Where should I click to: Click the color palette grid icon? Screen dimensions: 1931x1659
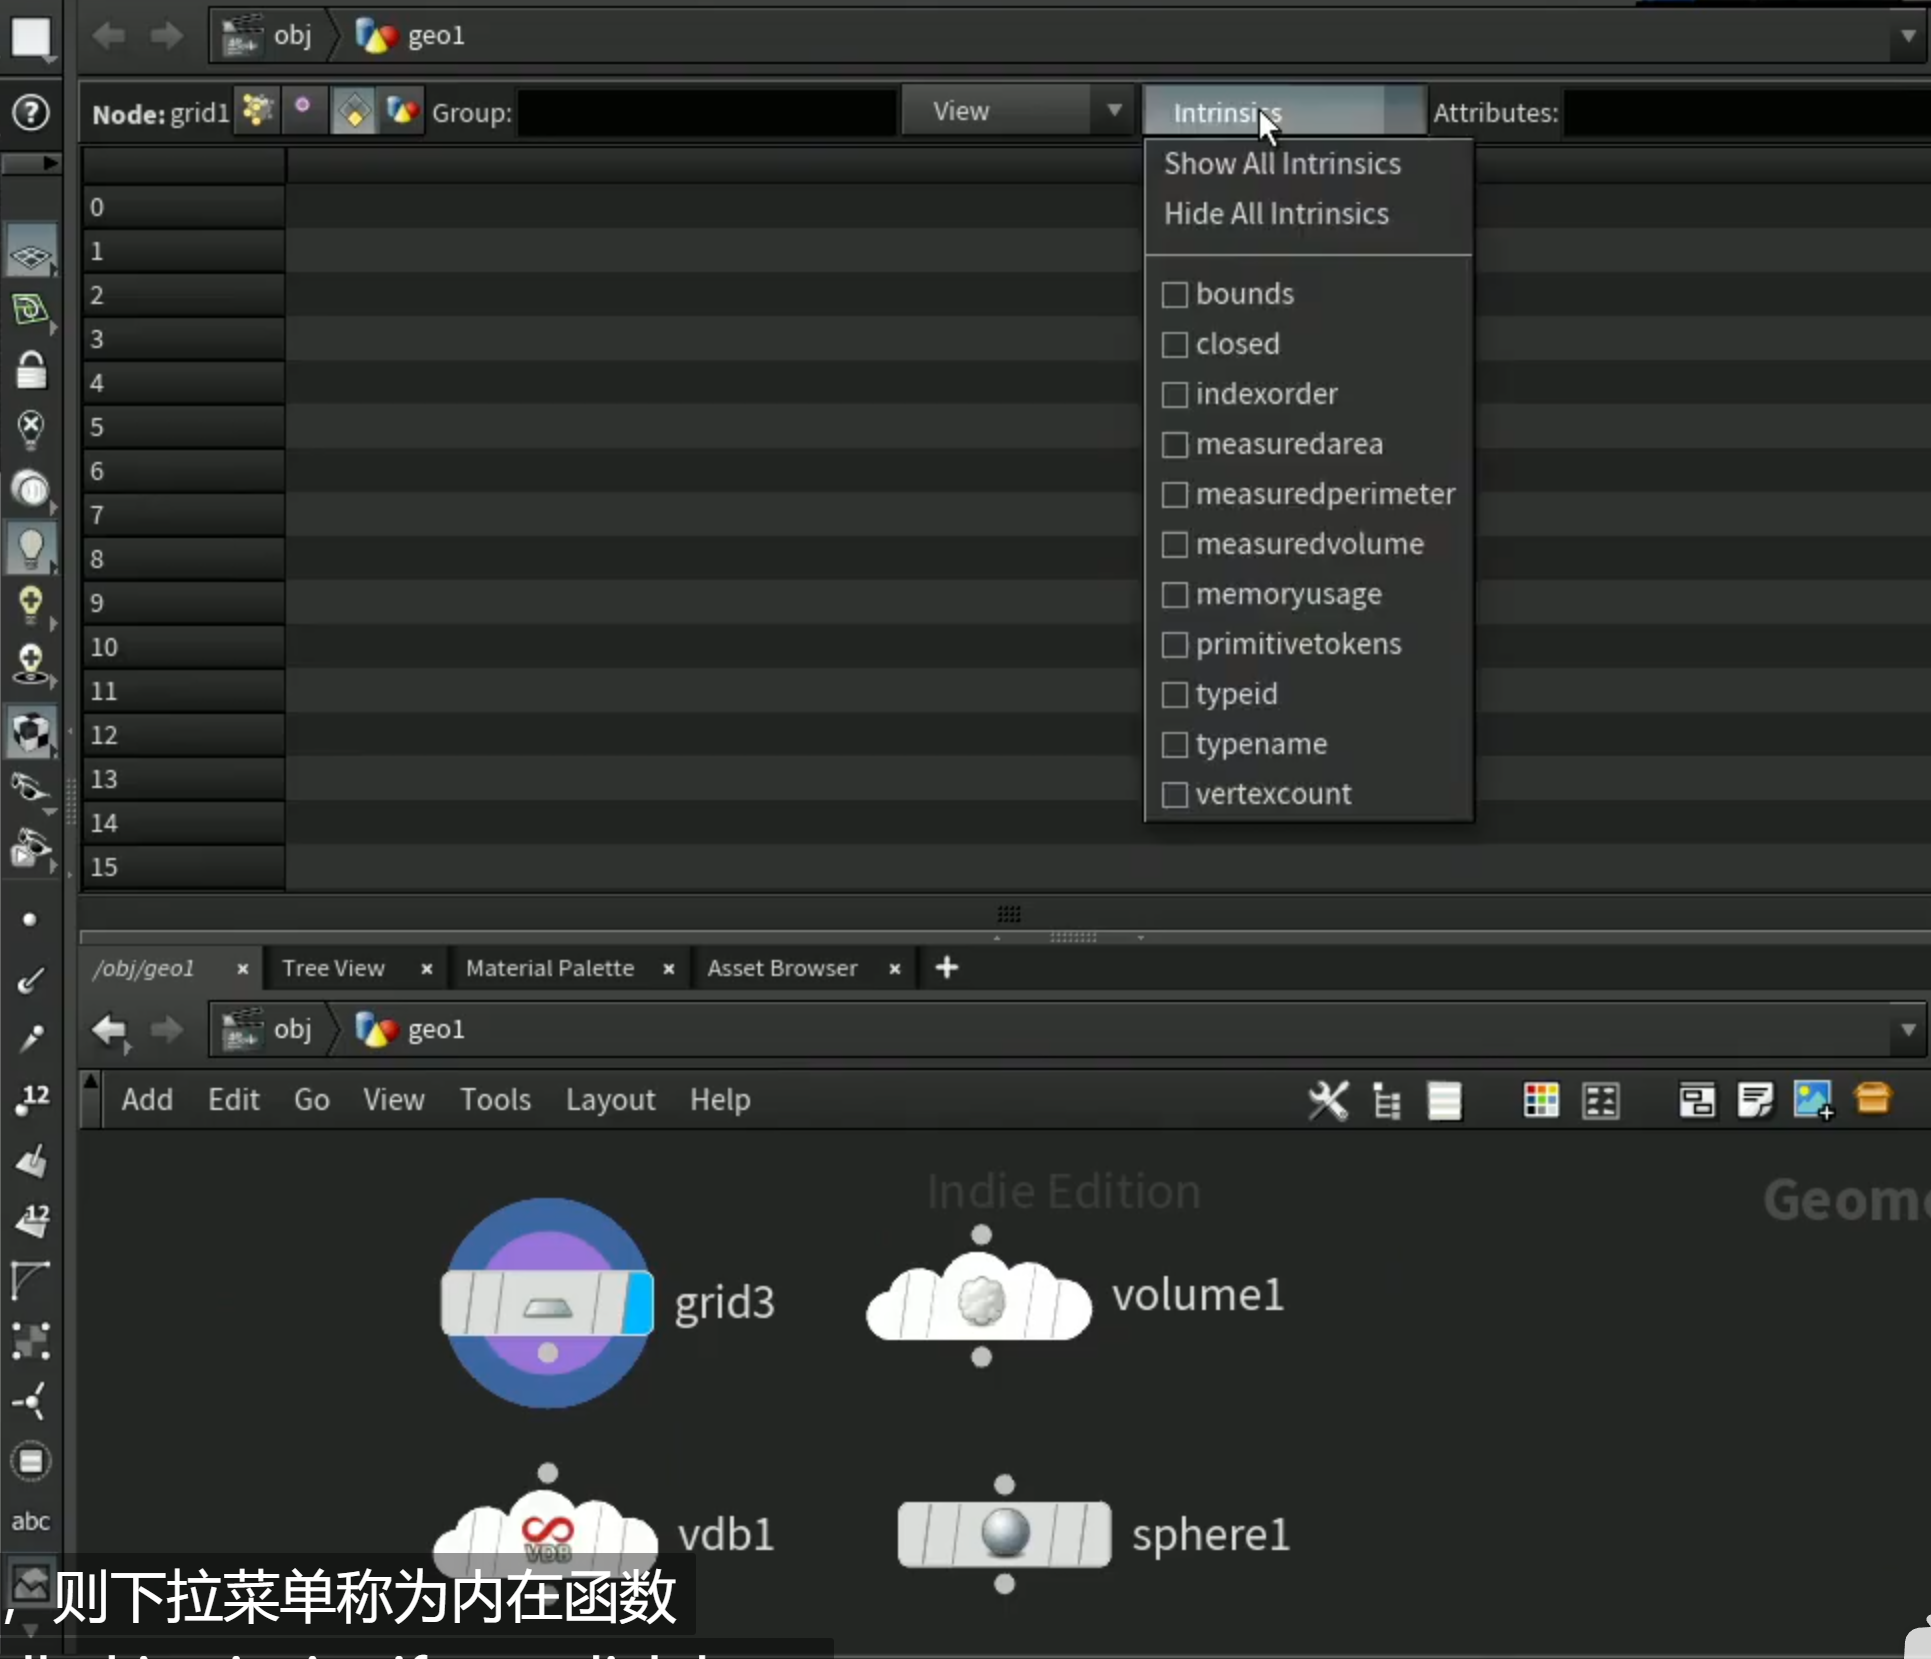pyautogui.click(x=1540, y=1100)
